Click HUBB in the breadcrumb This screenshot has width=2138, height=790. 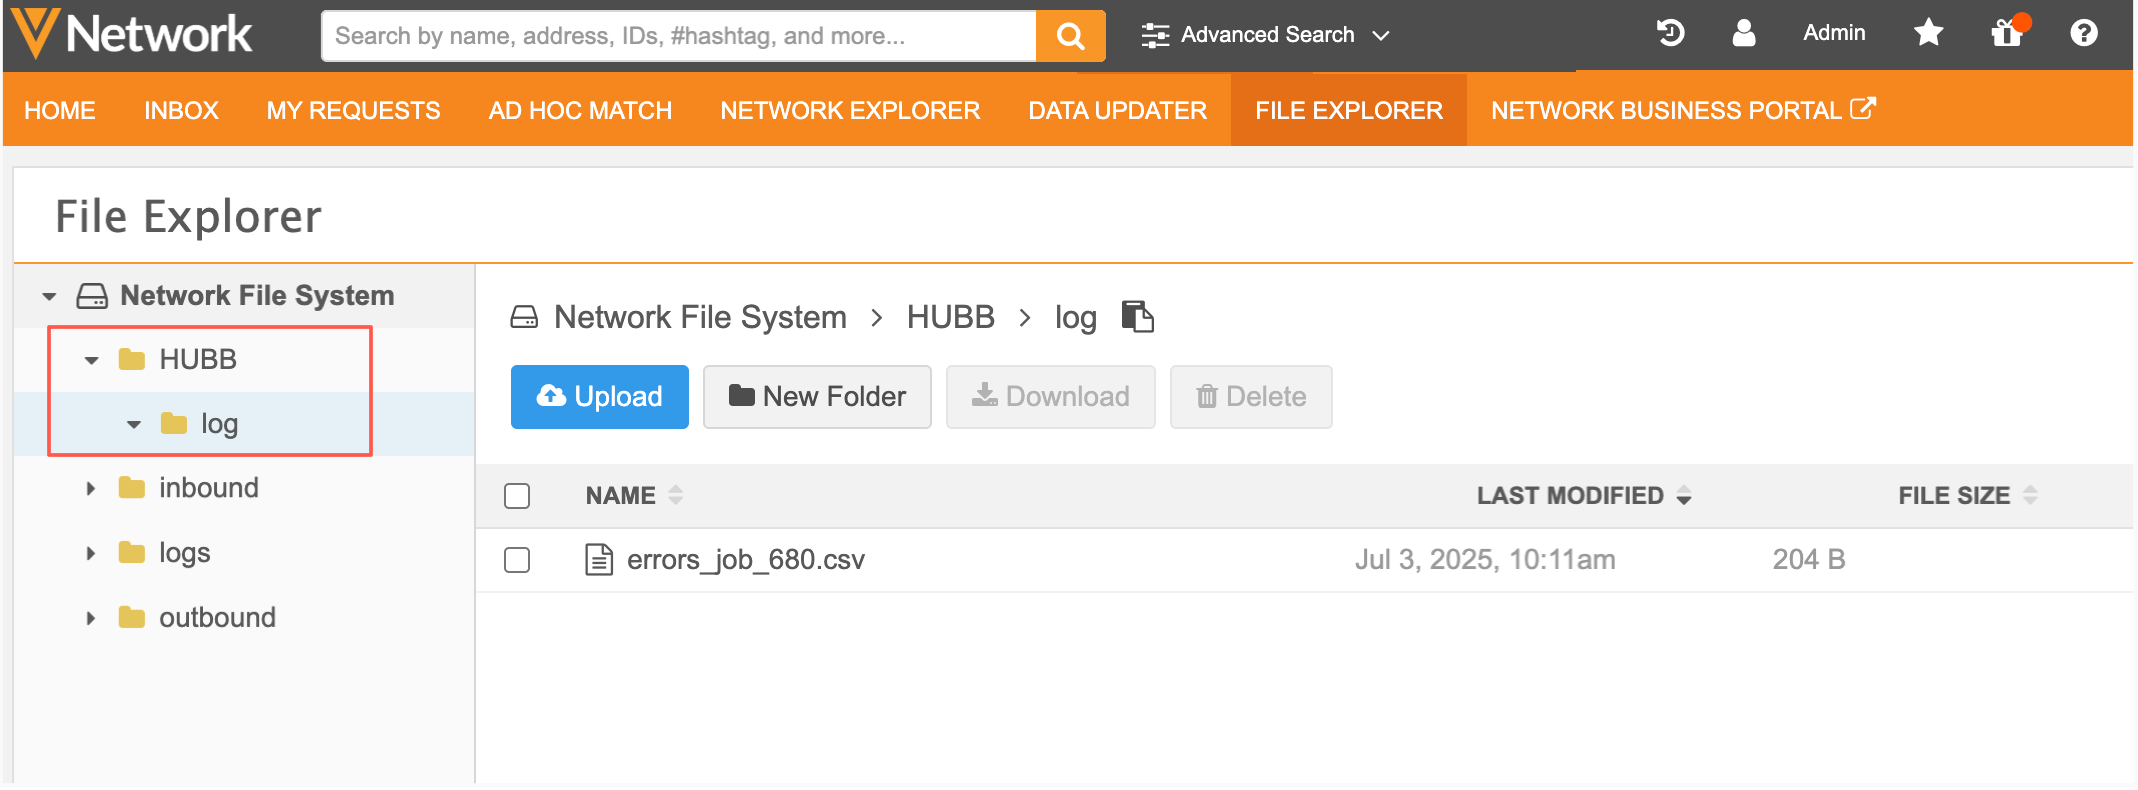(x=951, y=318)
